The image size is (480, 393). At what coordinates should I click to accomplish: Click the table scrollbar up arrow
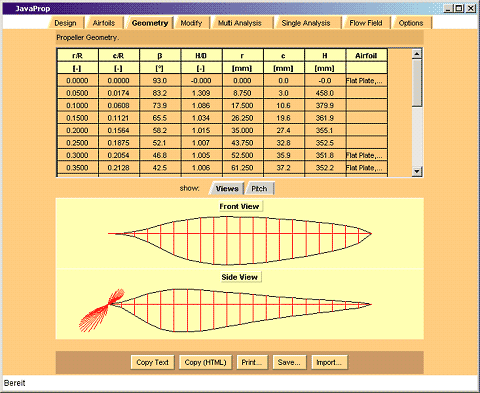coord(417,54)
